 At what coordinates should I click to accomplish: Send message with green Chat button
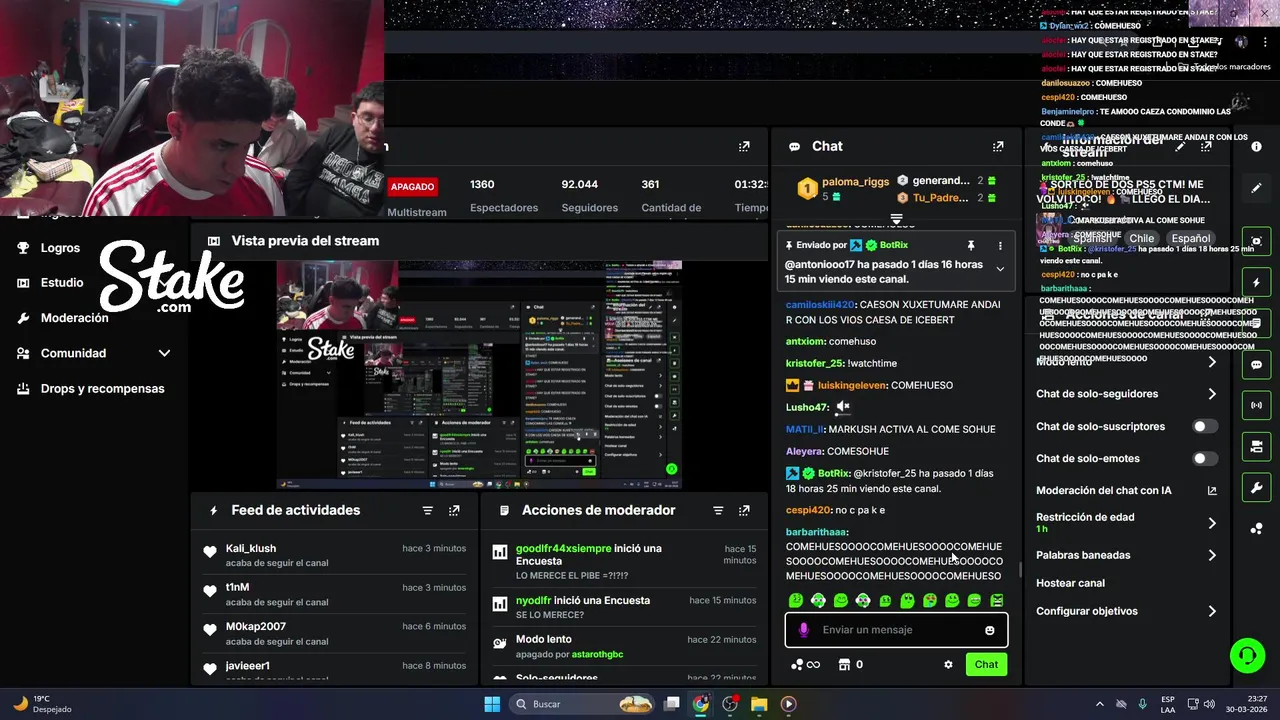[986, 664]
